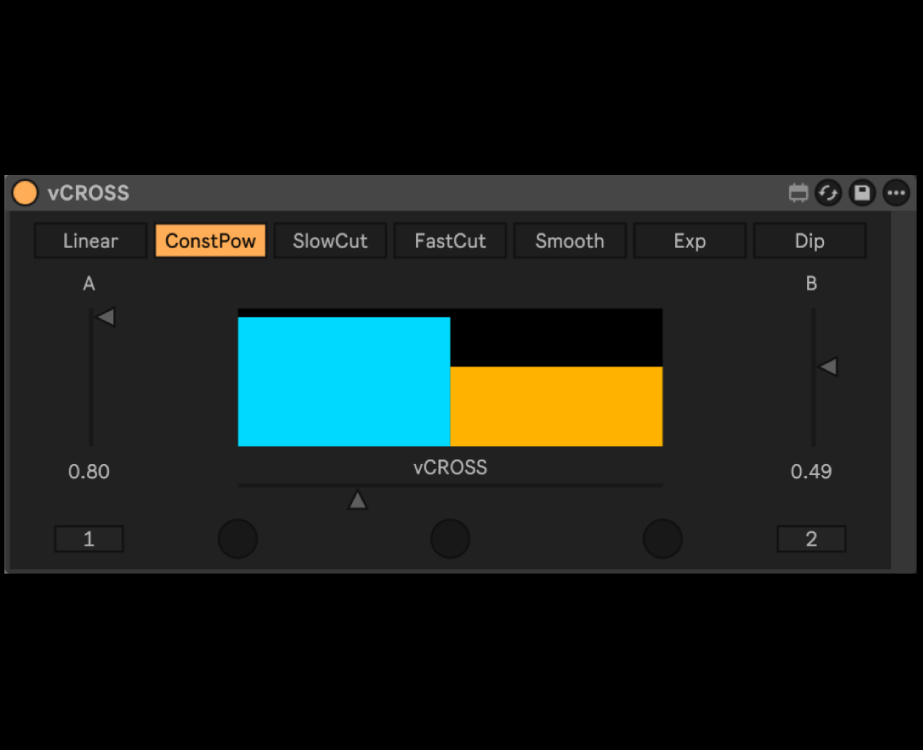Click the Save Preset floppy disk icon
This screenshot has height=750, width=923.
(x=862, y=193)
